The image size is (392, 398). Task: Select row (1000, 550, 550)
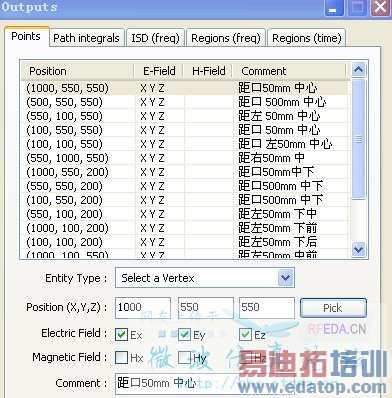(185, 88)
